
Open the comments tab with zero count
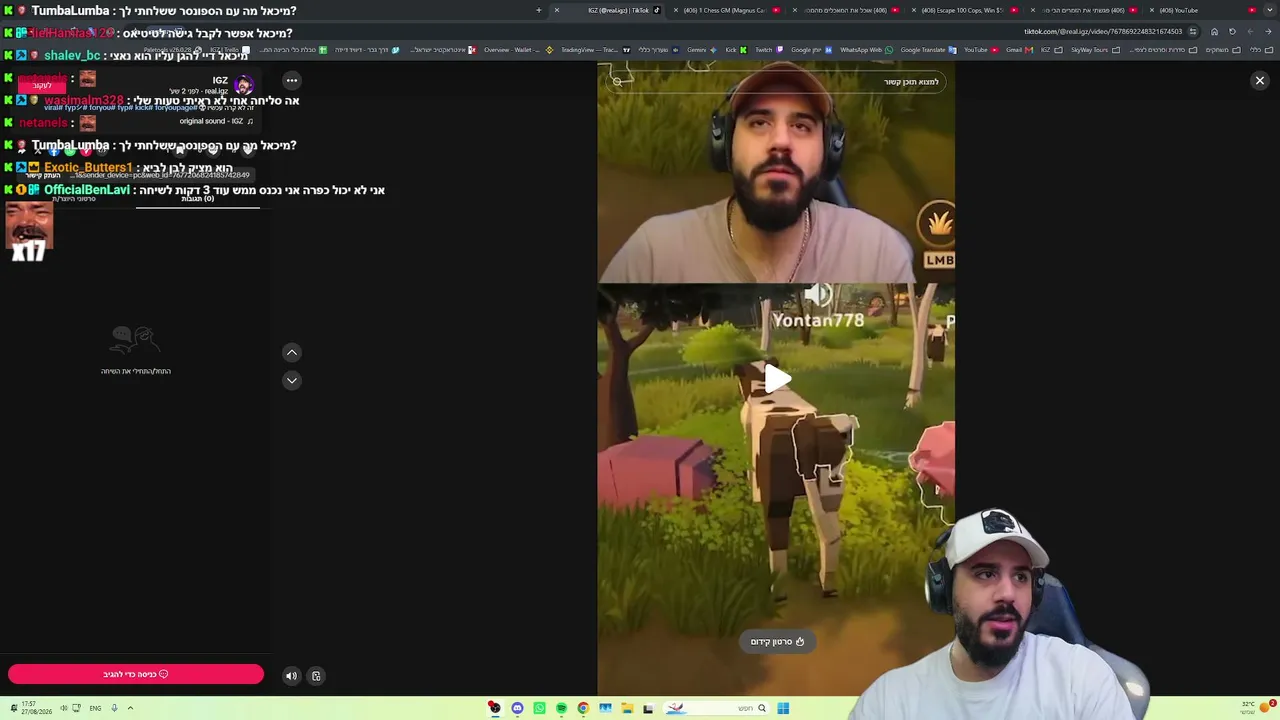click(x=197, y=199)
